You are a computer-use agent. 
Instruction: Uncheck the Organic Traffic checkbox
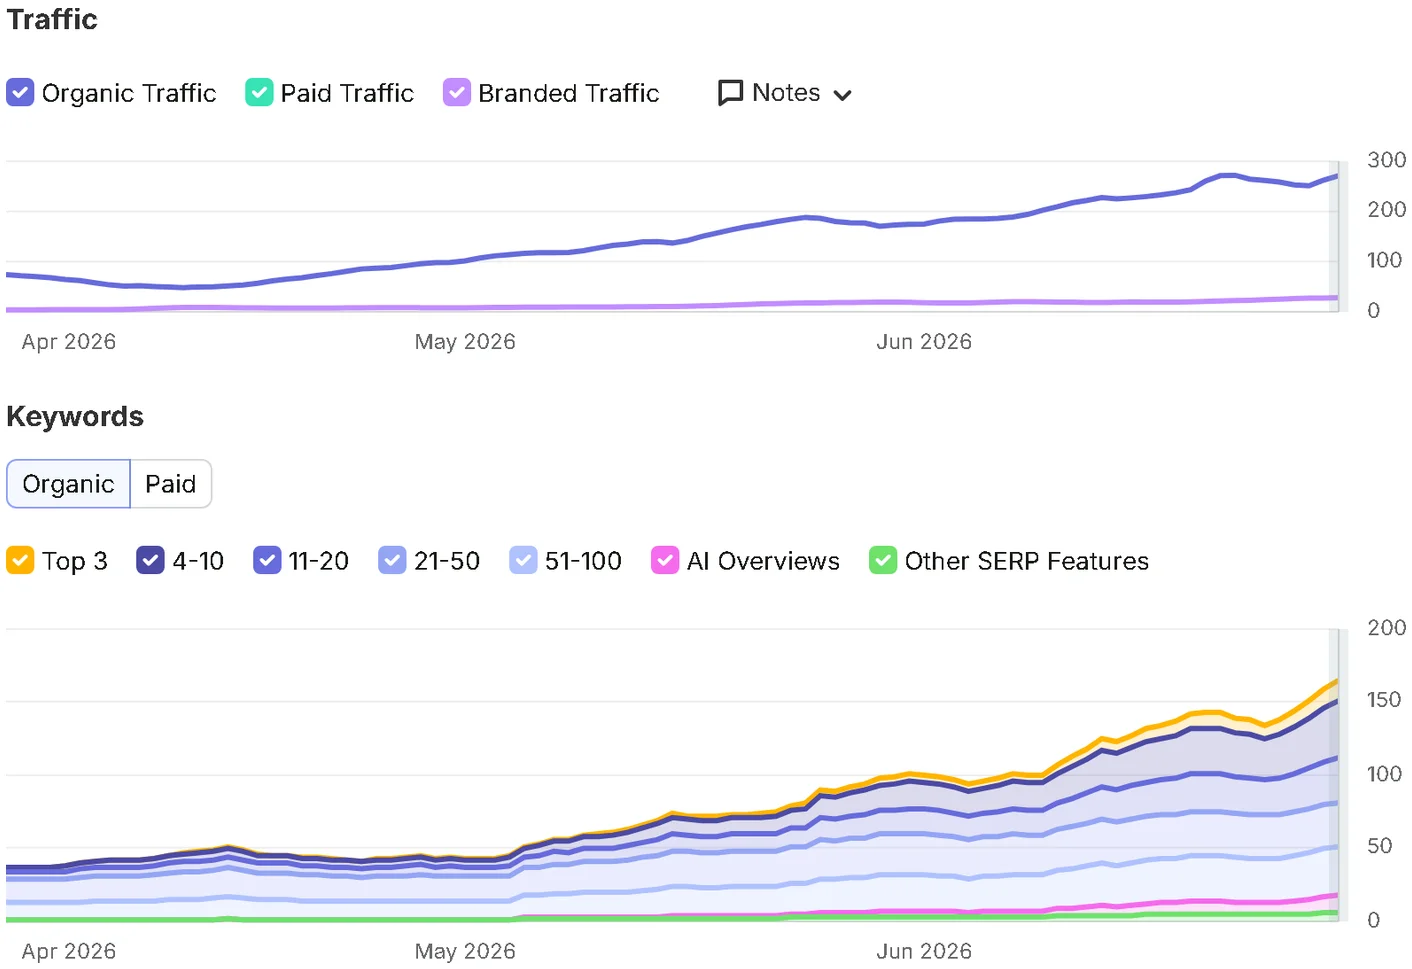click(20, 93)
